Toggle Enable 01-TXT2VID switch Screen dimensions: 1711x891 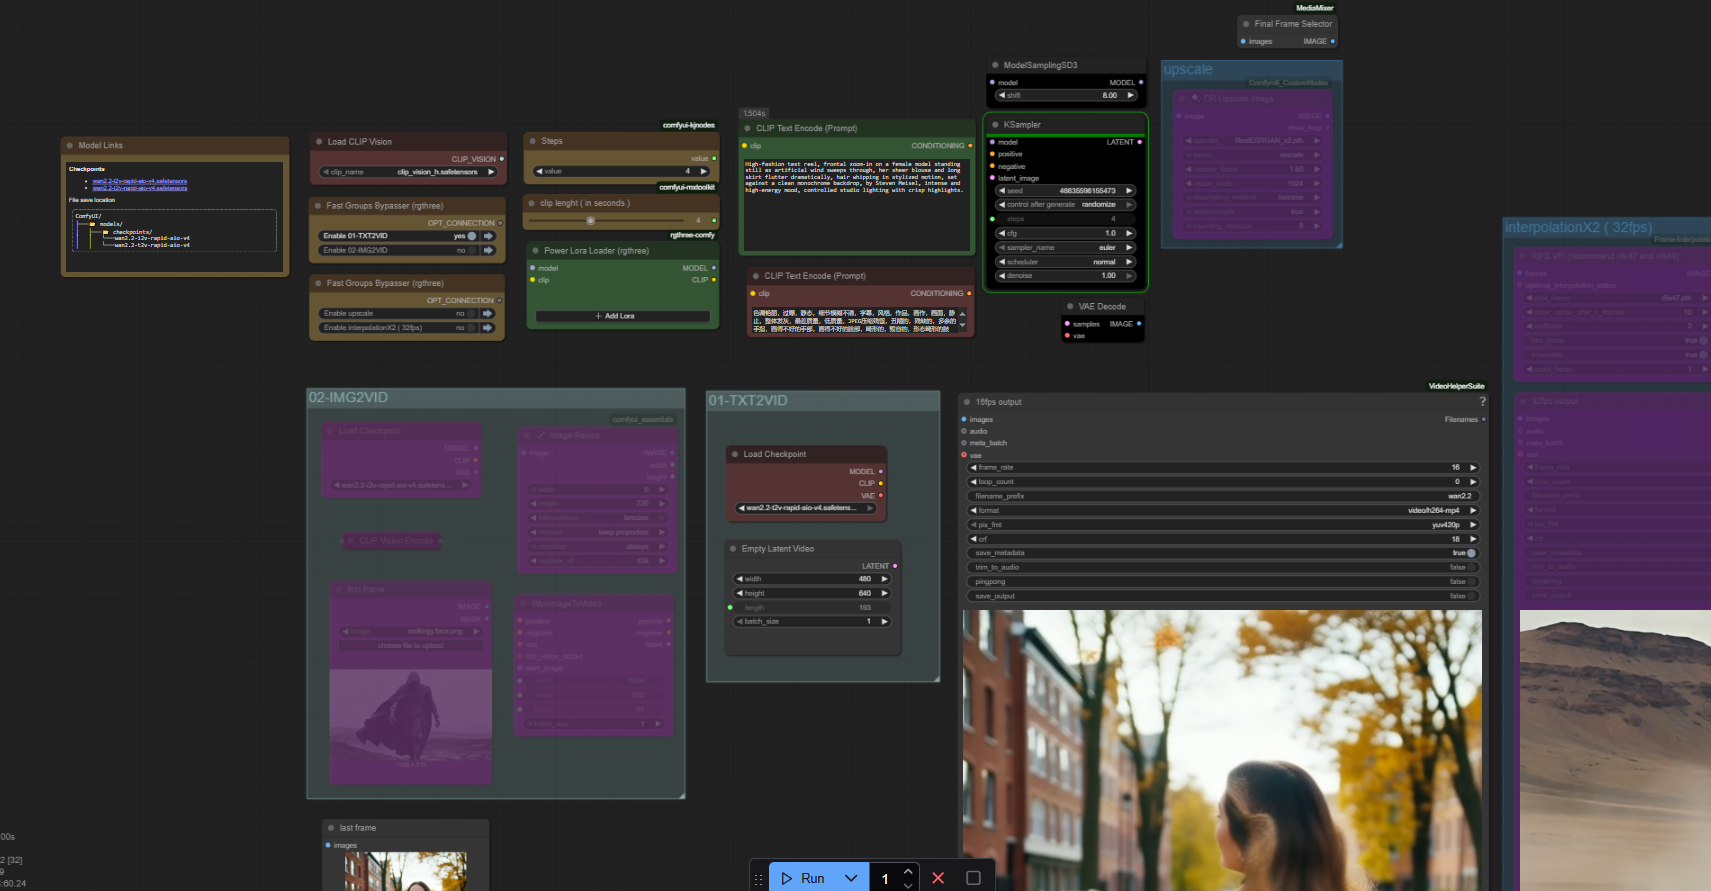point(471,236)
